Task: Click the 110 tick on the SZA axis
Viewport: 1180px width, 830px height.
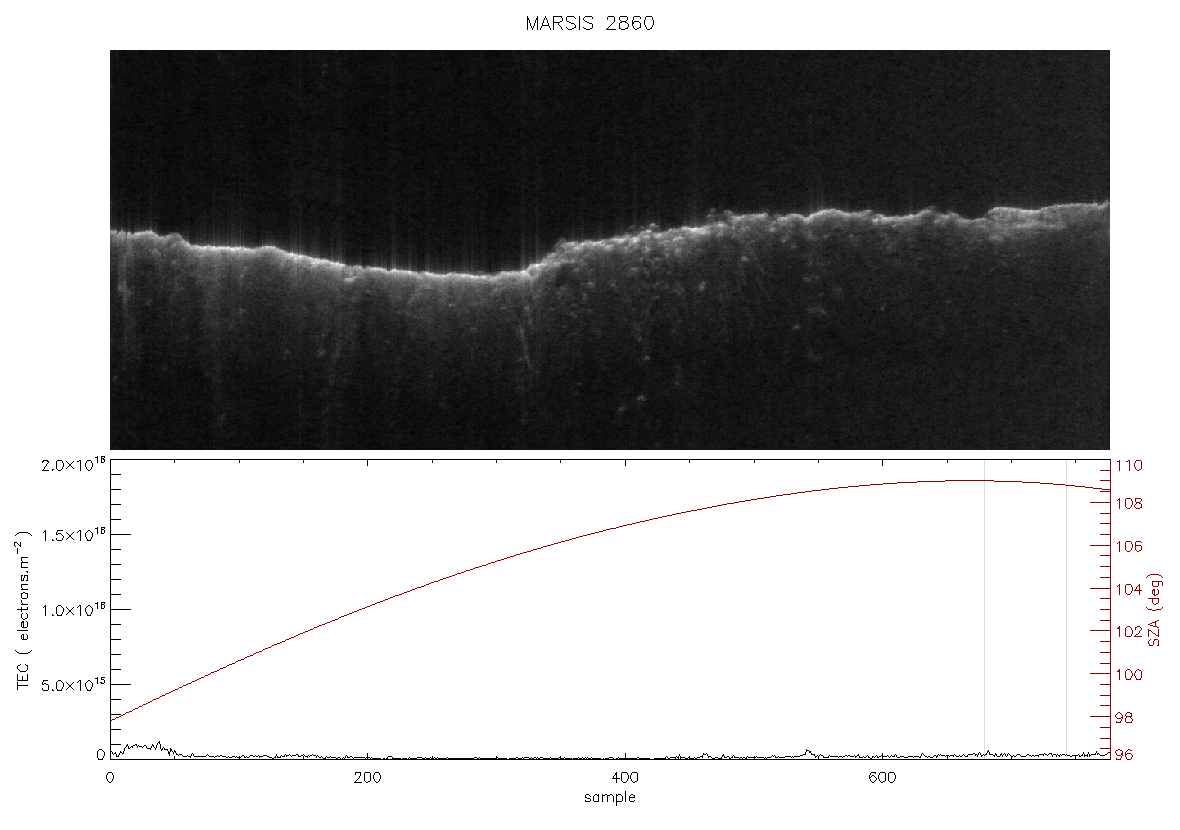Action: 1128,466
